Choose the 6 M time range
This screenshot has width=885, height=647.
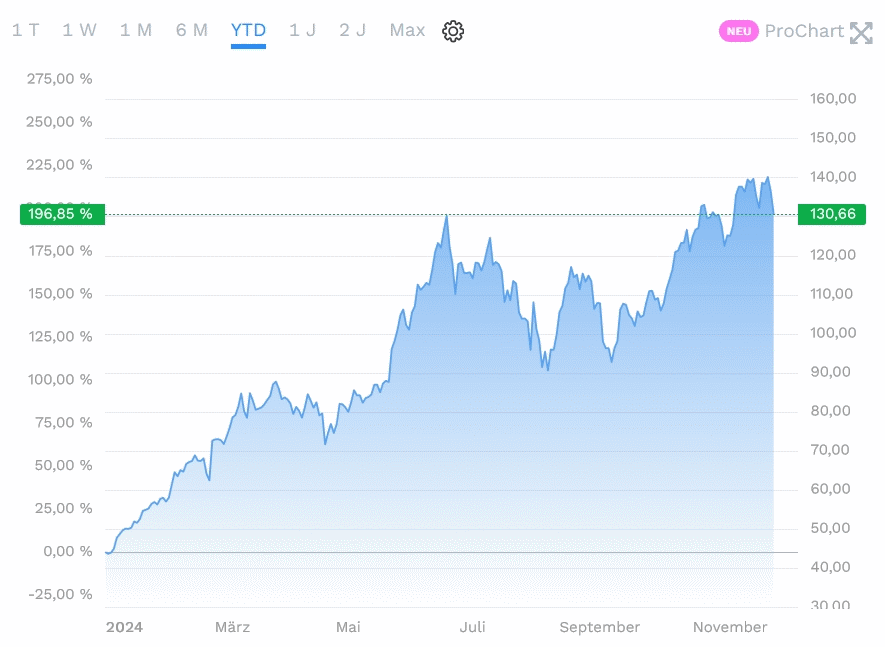point(192,30)
